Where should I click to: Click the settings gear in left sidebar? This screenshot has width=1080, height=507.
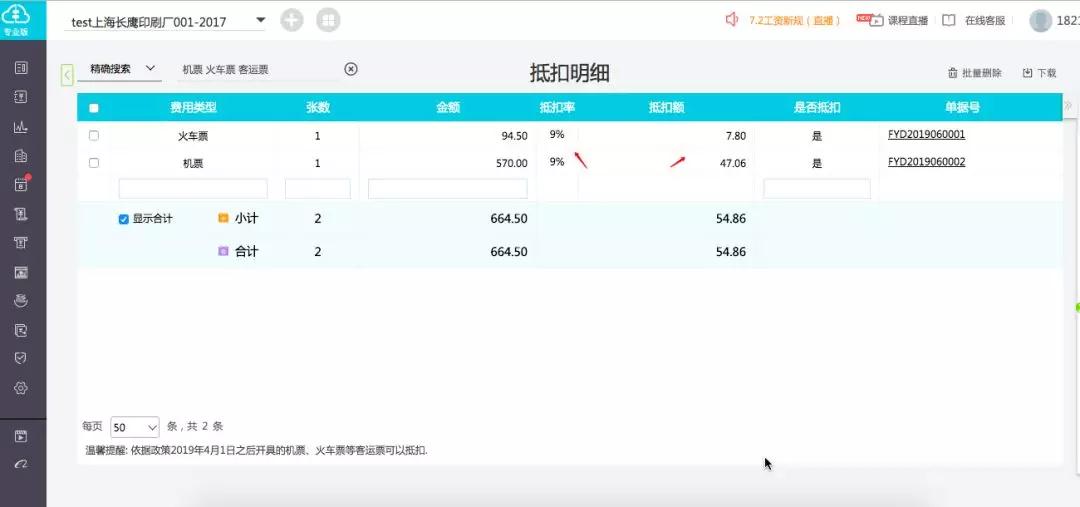tap(21, 388)
